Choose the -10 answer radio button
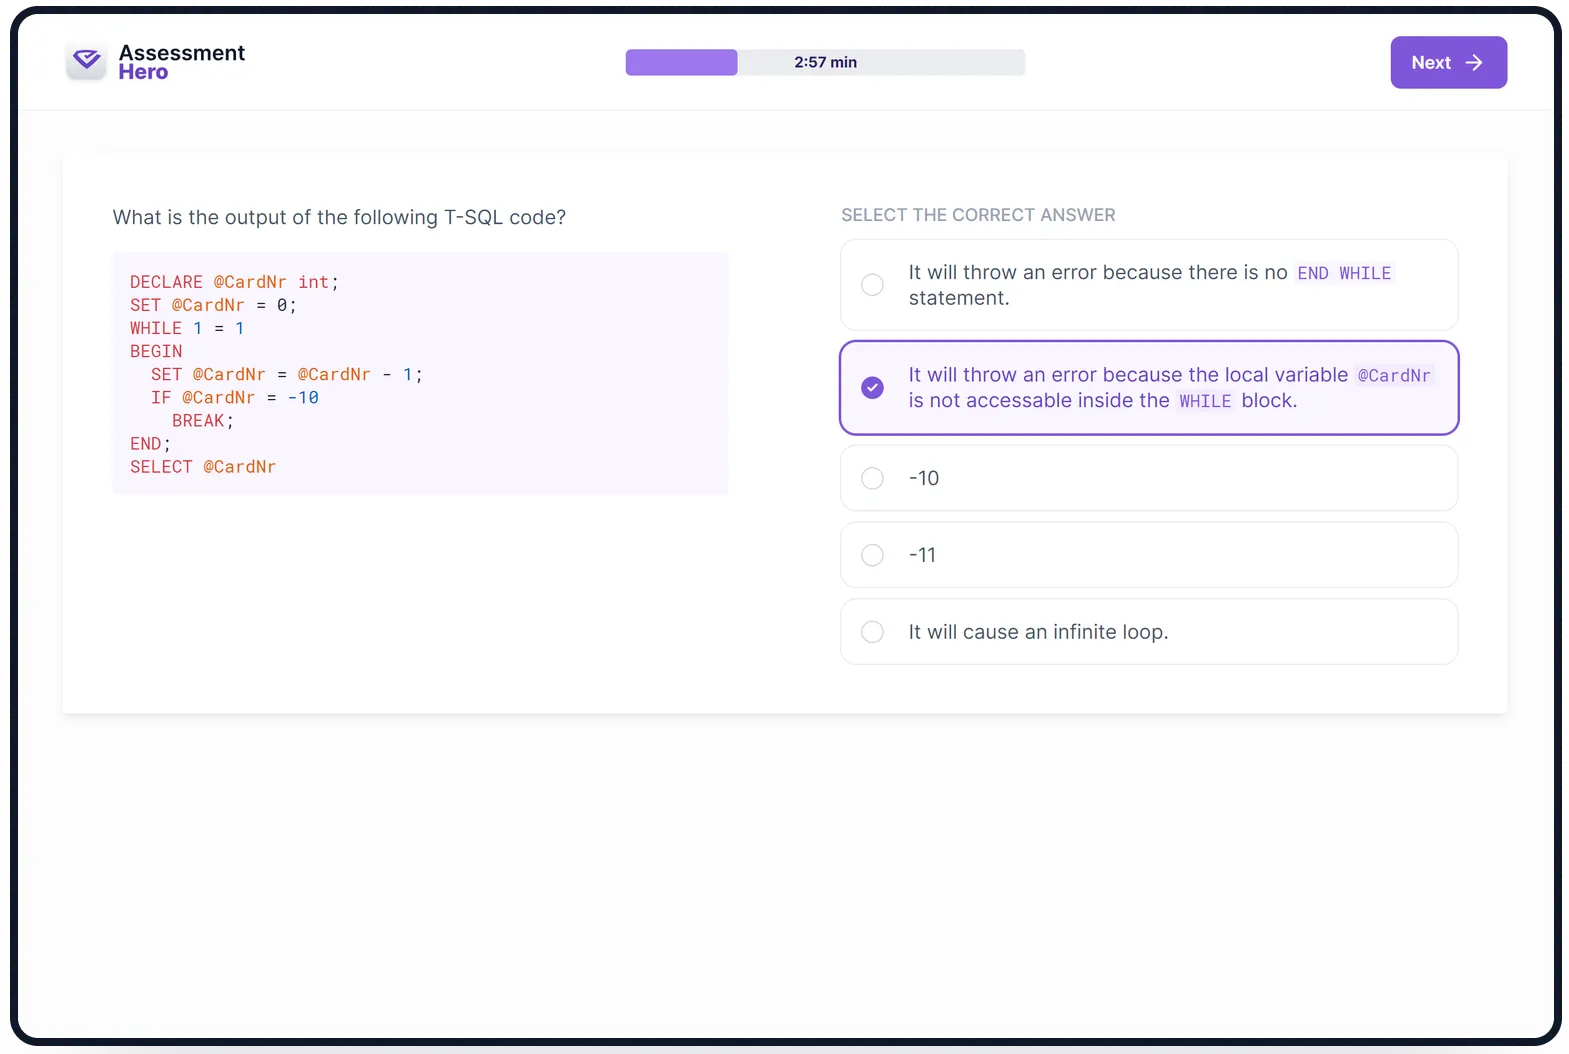This screenshot has height=1054, width=1569. [x=872, y=478]
